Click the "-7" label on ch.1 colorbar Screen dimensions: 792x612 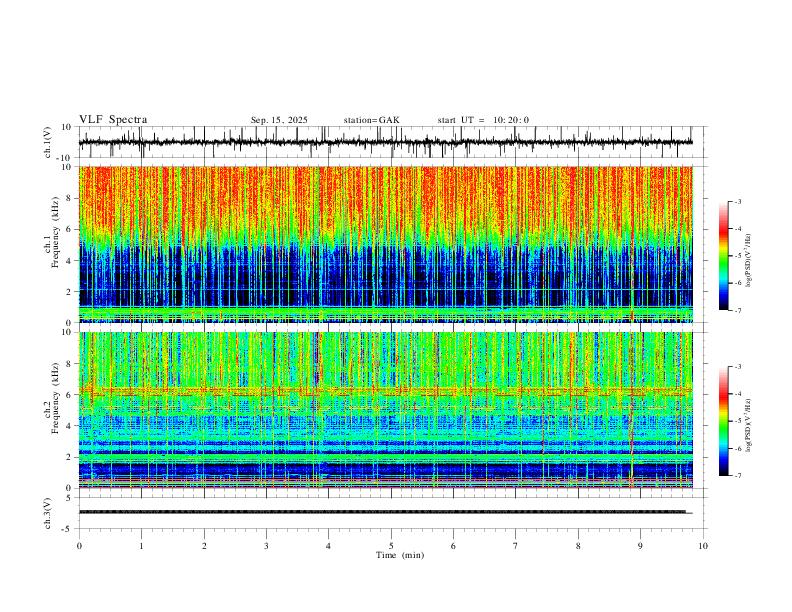pos(738,310)
